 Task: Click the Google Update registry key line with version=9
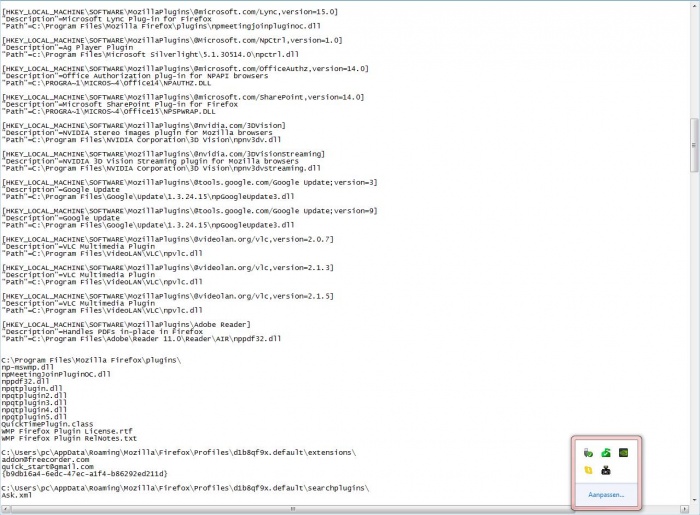[189, 211]
